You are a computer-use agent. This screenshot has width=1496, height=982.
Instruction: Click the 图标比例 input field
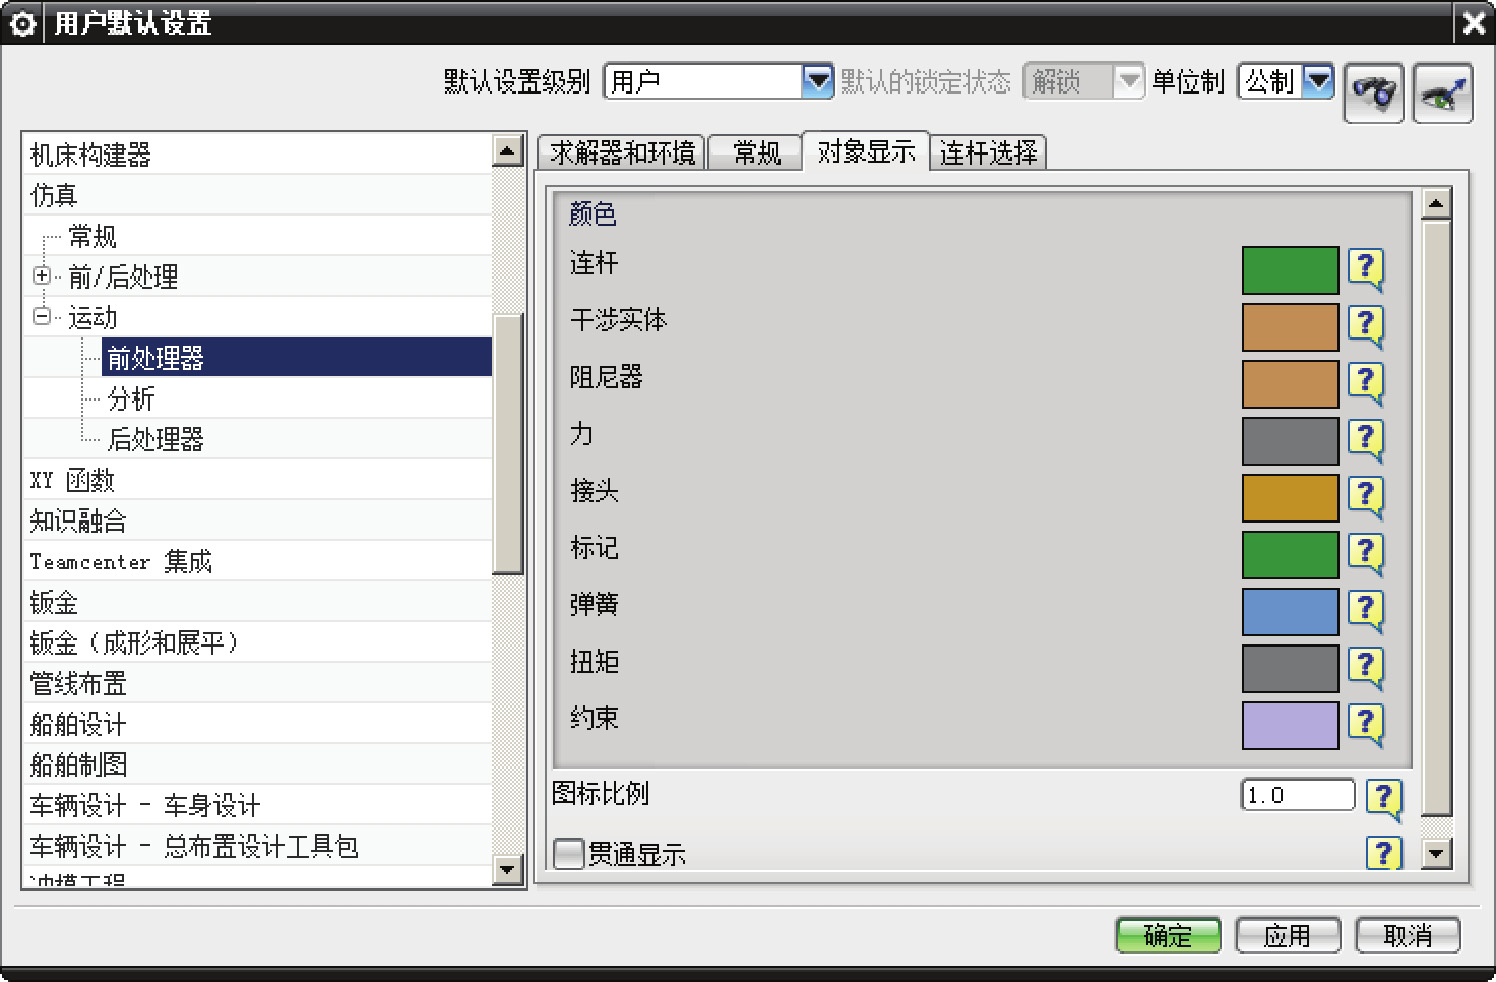click(x=1297, y=796)
